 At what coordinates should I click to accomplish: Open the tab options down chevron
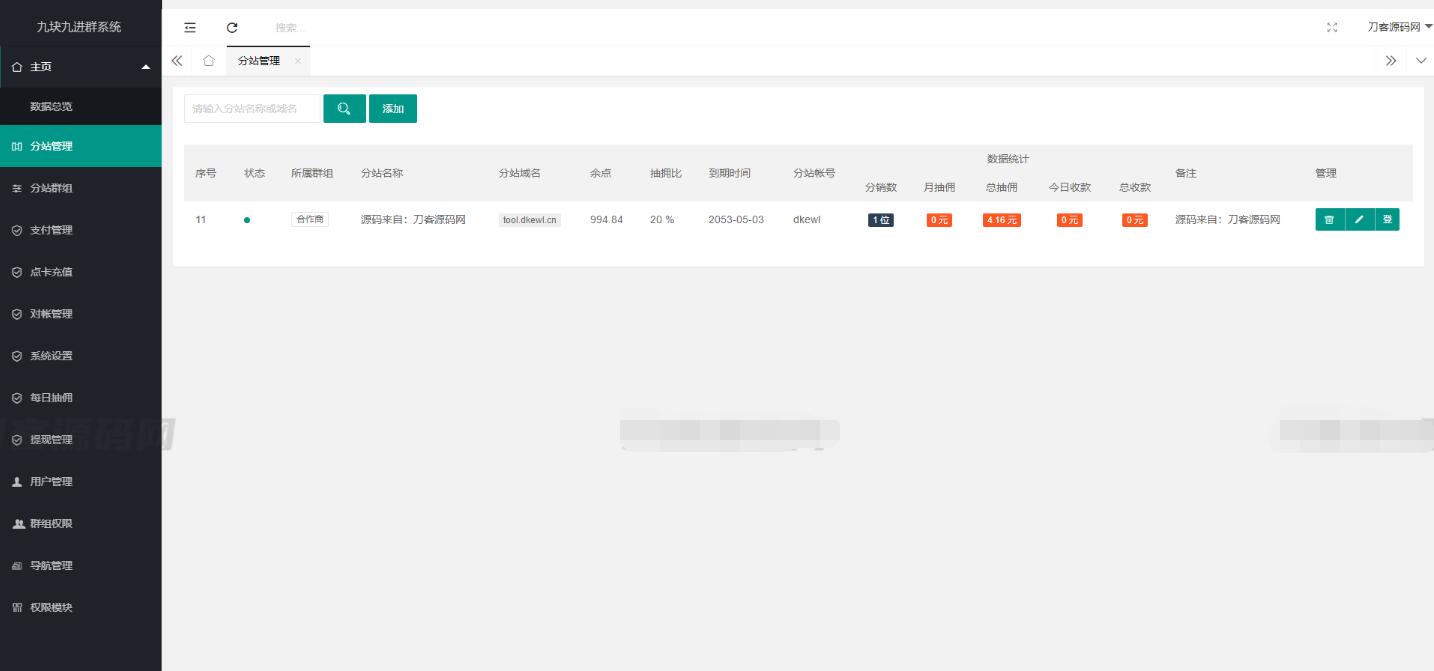tap(1421, 61)
